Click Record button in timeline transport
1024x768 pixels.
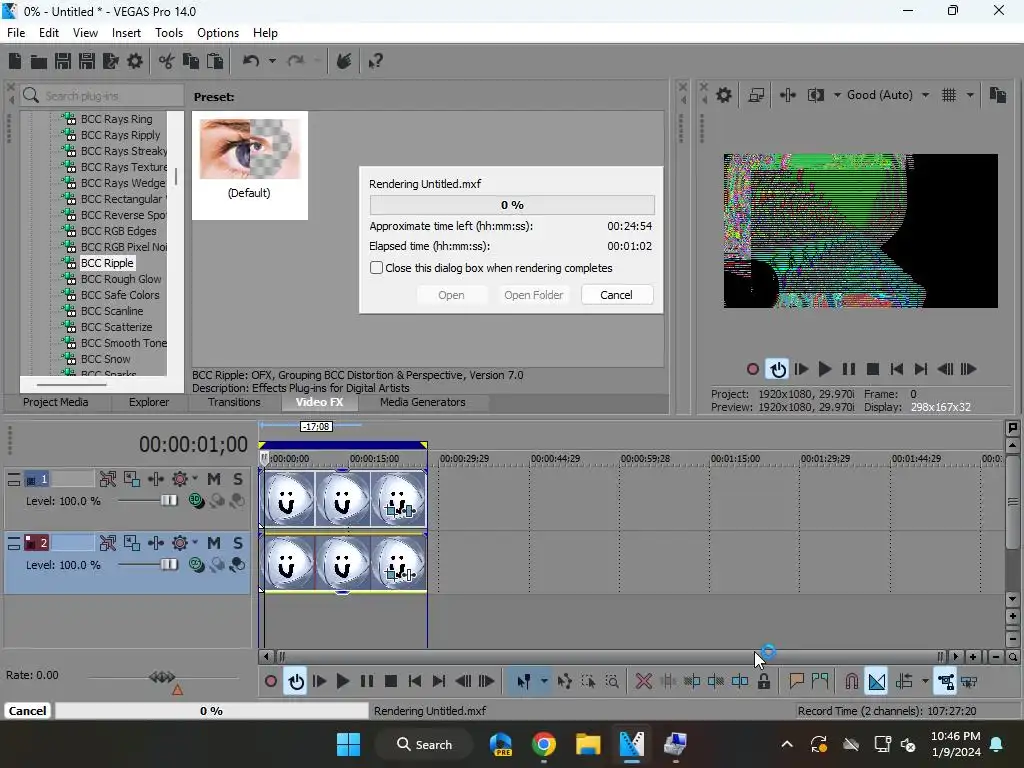[270, 682]
